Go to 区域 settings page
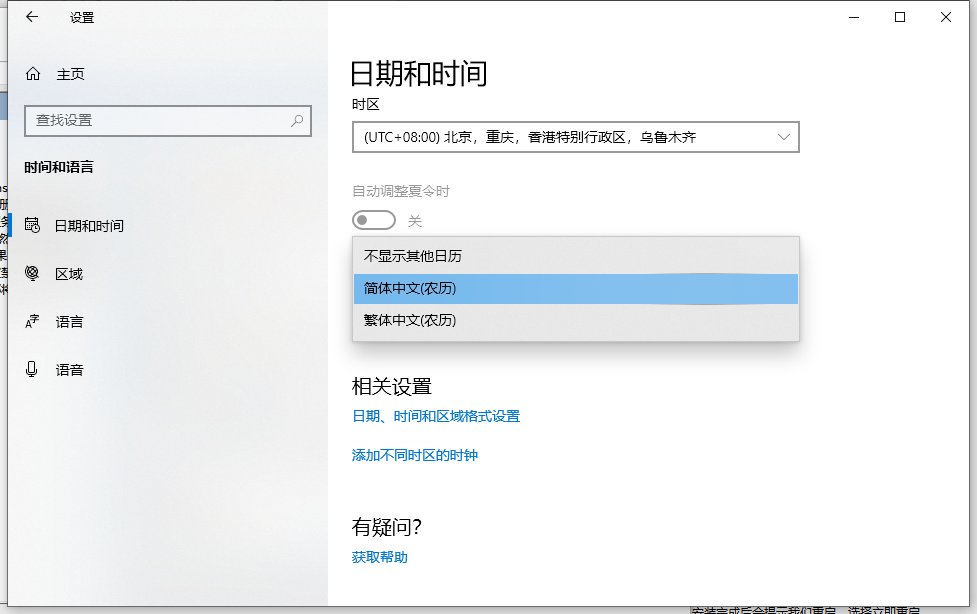The width and height of the screenshot is (977, 614). [x=69, y=274]
